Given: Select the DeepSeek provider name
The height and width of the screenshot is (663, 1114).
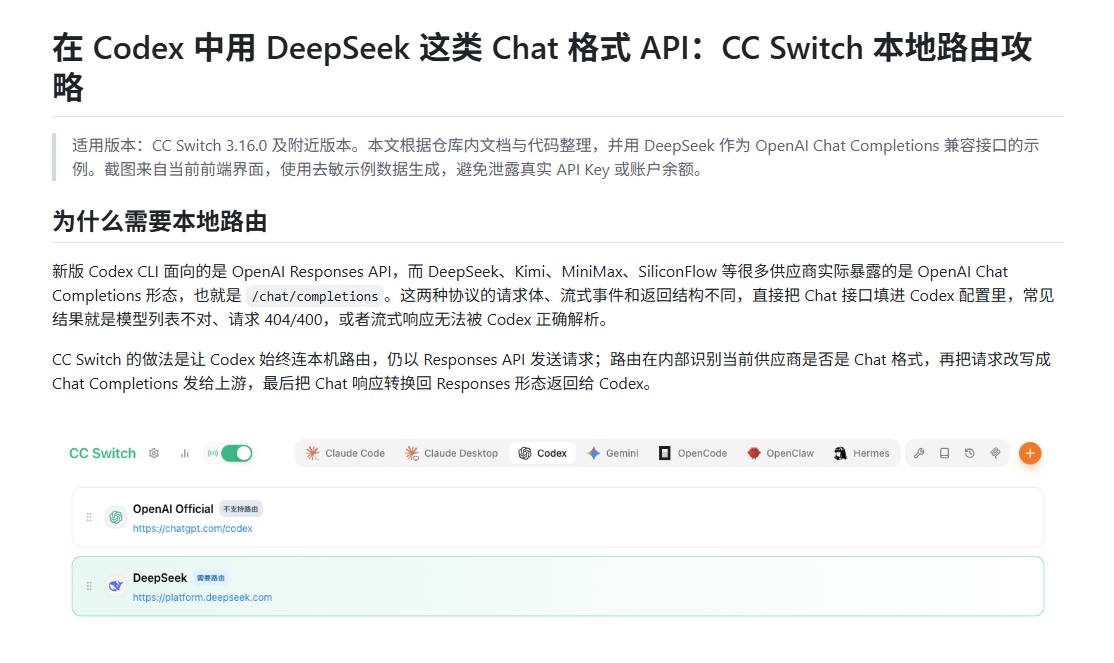Looking at the screenshot, I should 160,578.
